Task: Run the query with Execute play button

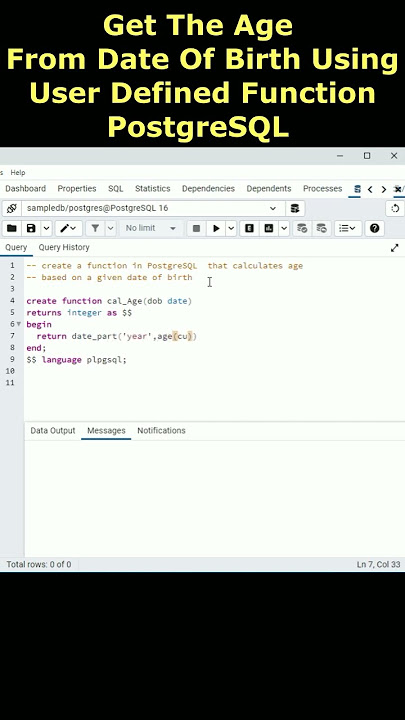Action: tap(216, 228)
